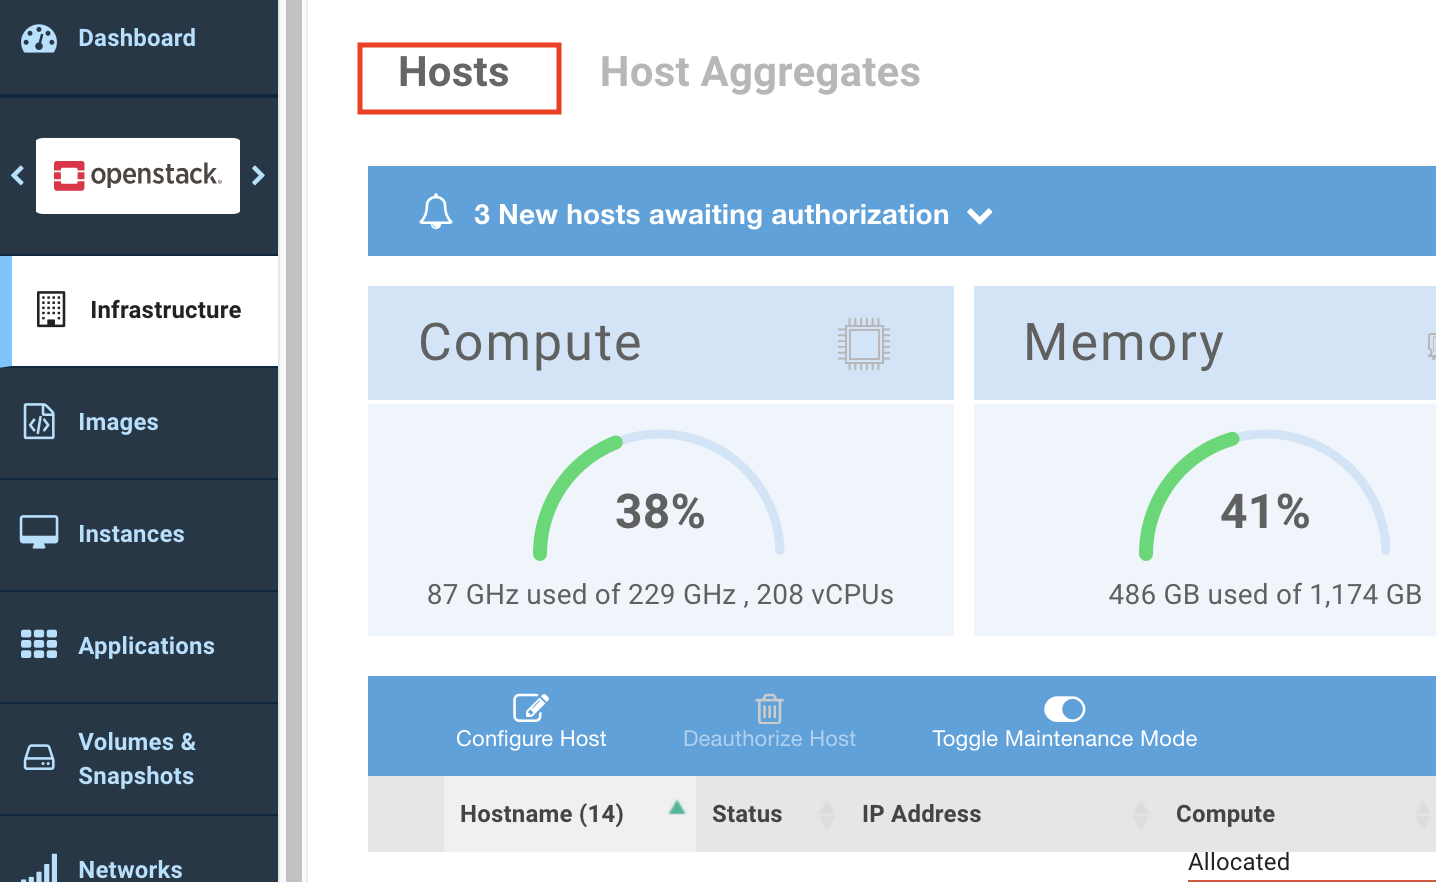Sort the table by Hostname column
The height and width of the screenshot is (882, 1436).
click(x=541, y=814)
